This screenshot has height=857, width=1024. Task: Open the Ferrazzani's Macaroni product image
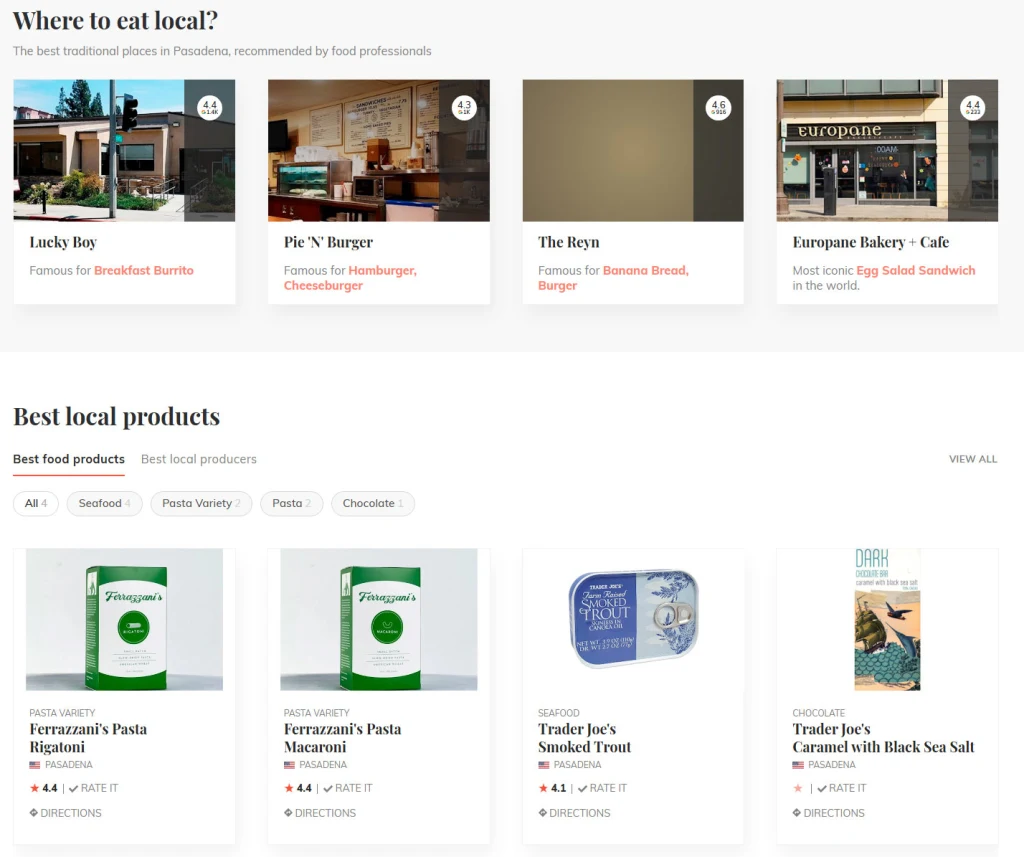click(x=379, y=619)
